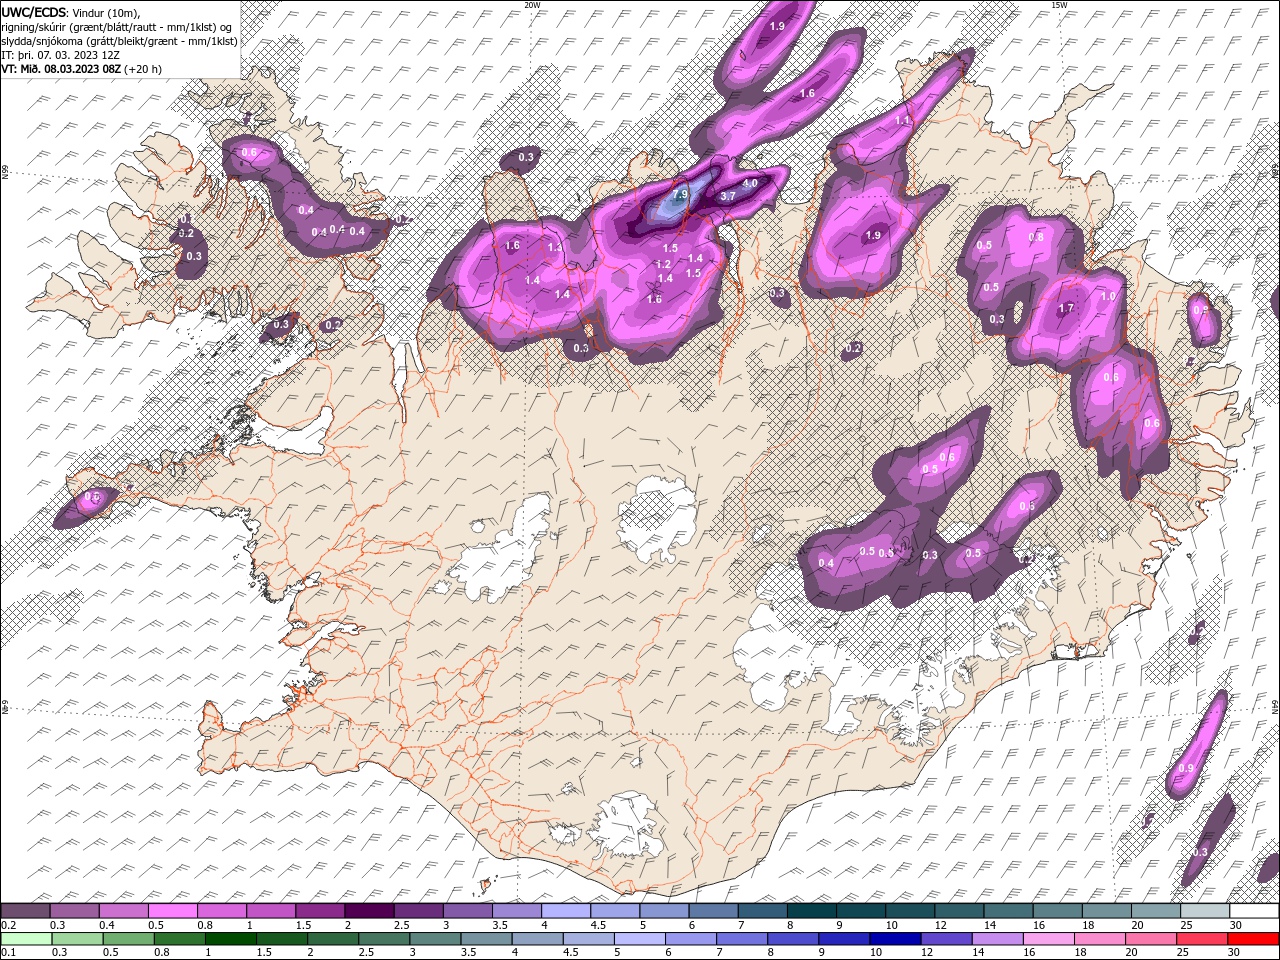Click the 1.7 snowfall value label
Image resolution: width=1280 pixels, height=960 pixels.
coord(1066,308)
